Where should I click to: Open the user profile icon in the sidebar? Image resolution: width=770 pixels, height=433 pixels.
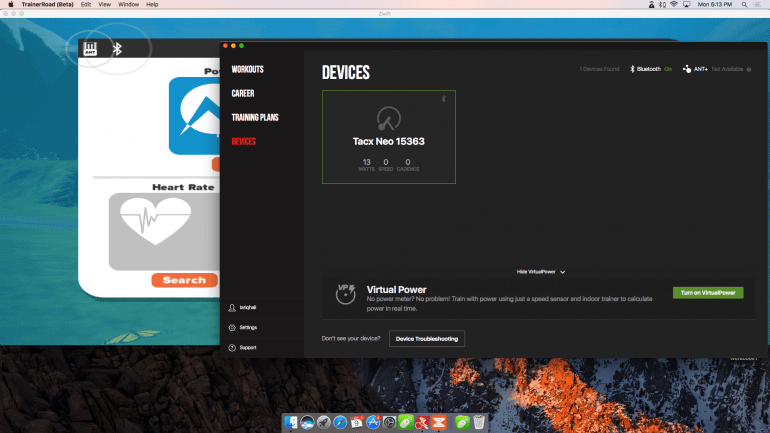[232, 308]
